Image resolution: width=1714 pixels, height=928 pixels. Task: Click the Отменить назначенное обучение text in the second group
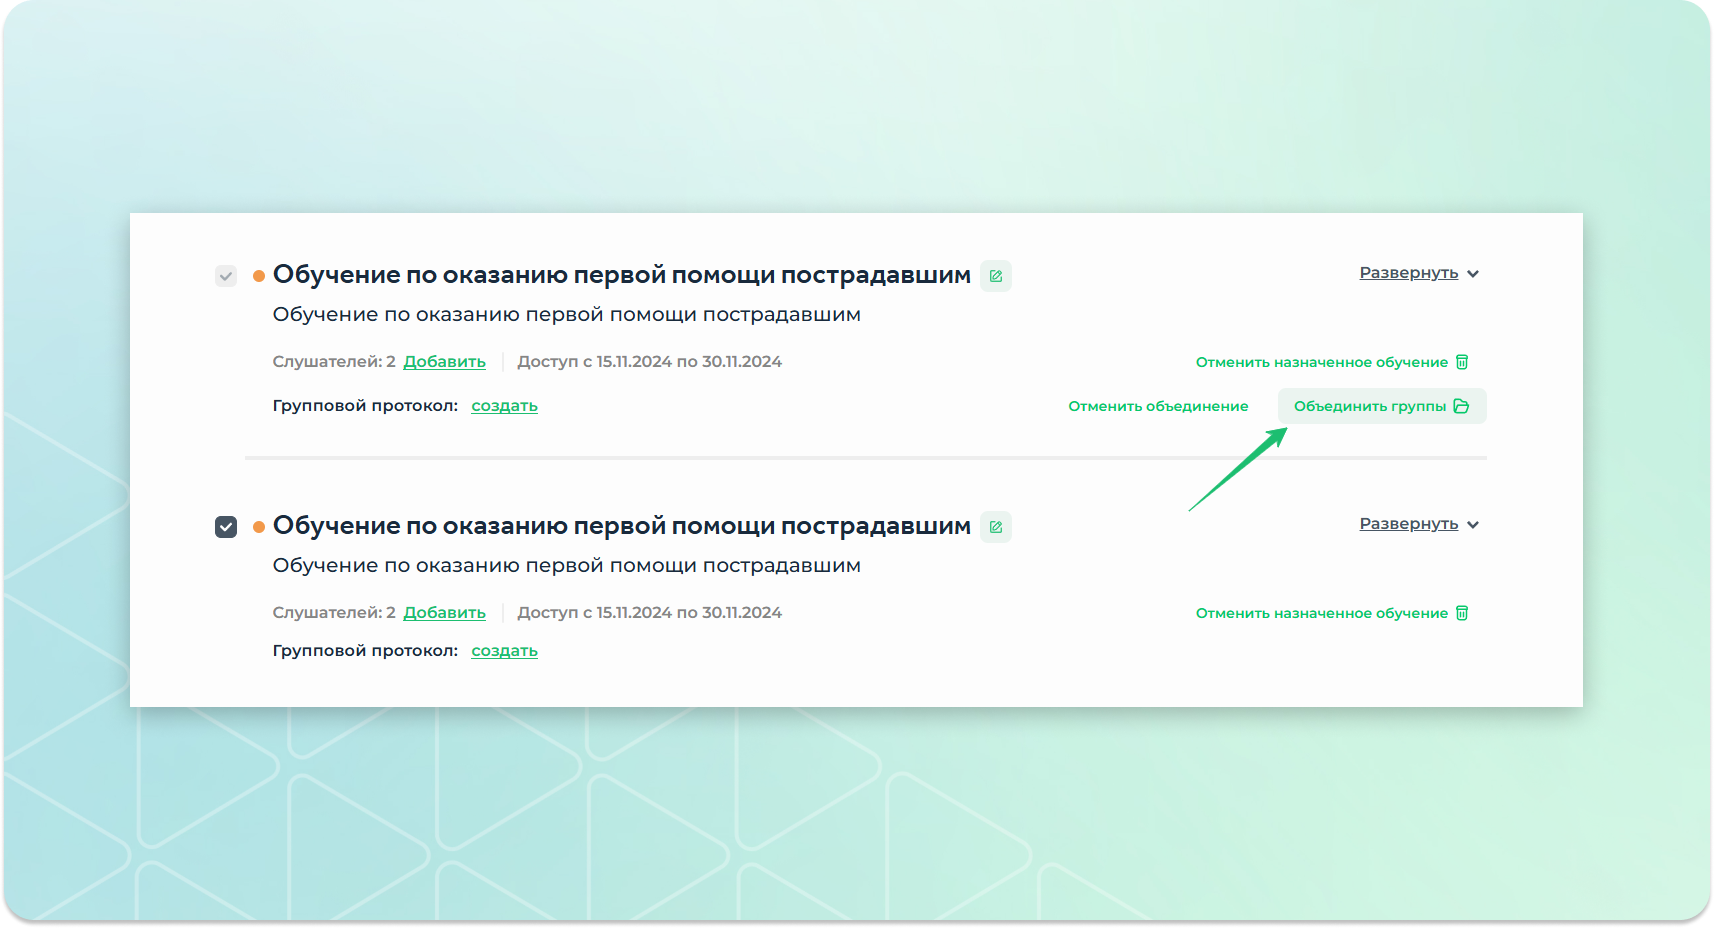1321,613
